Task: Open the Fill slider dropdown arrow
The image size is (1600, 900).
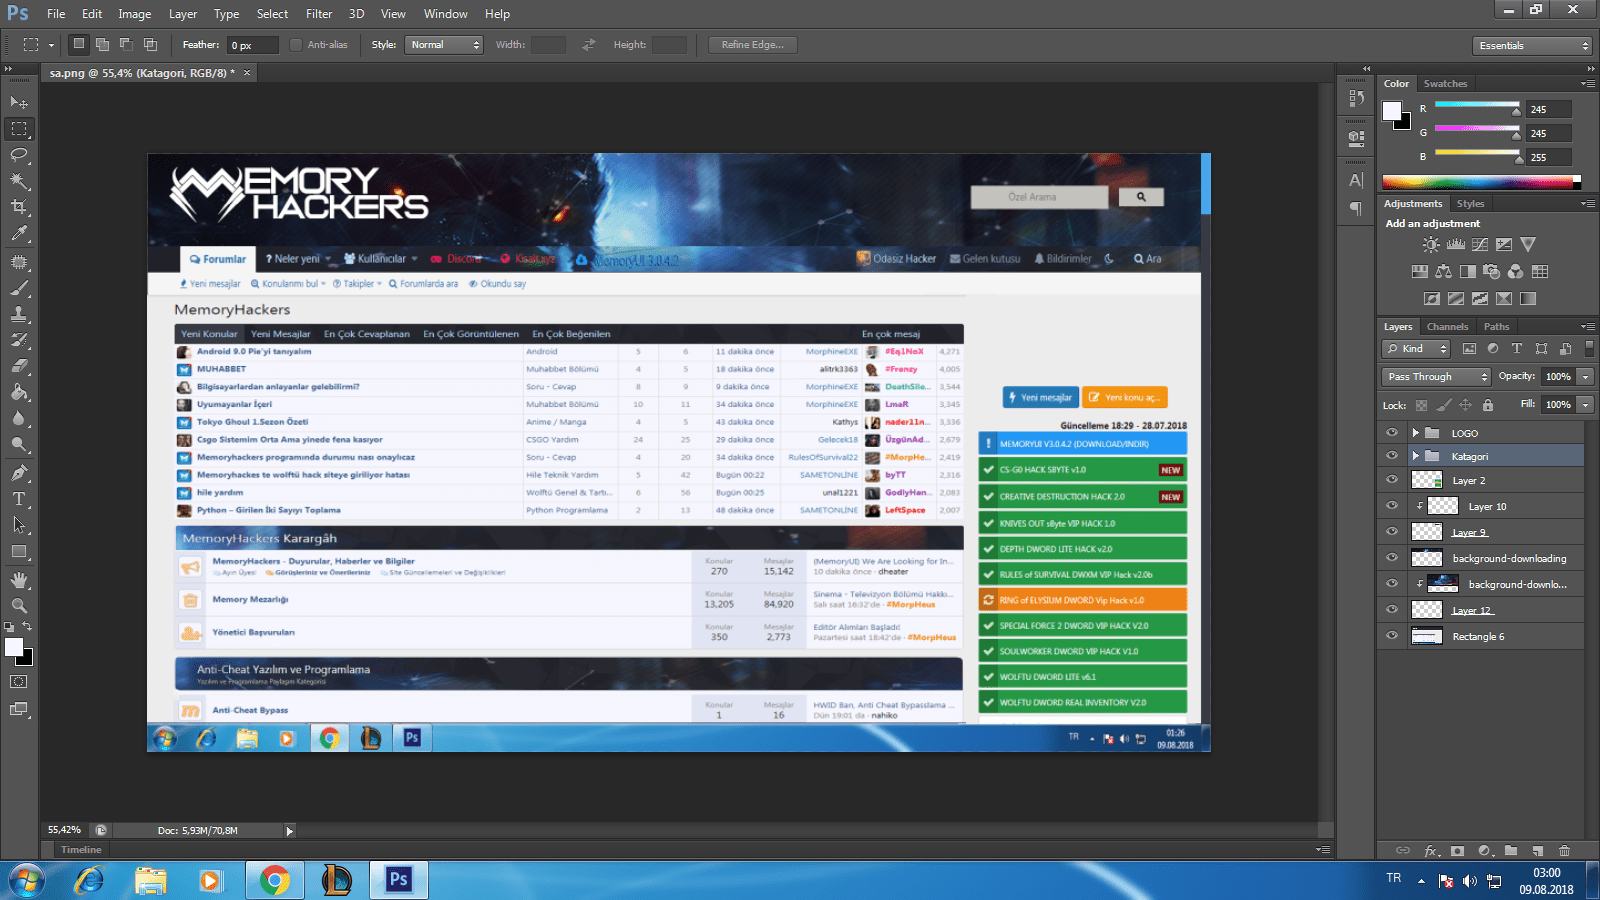Action: pos(1586,405)
